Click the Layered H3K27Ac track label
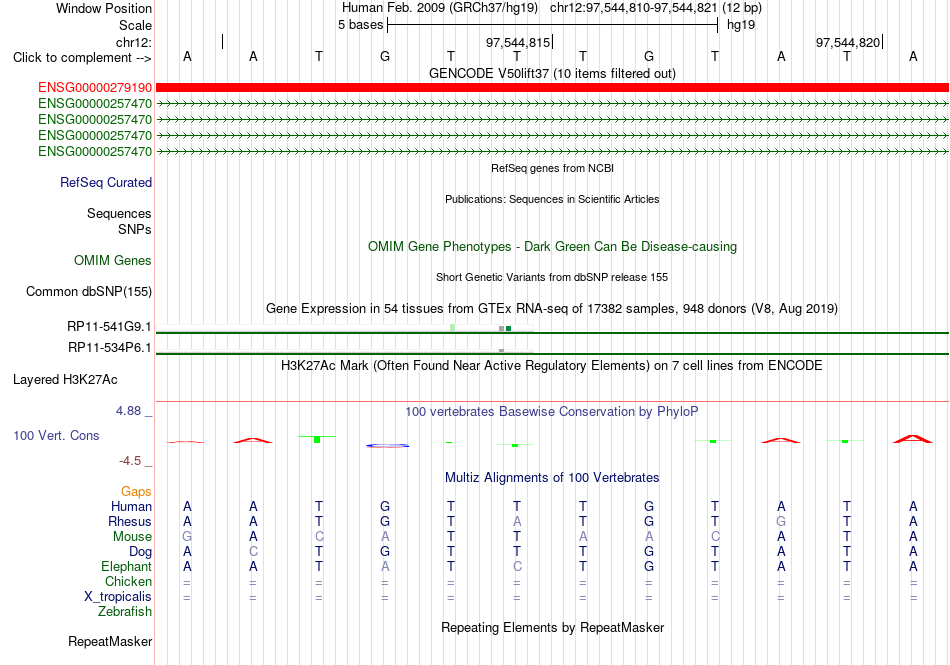Image resolution: width=950 pixels, height=665 pixels. click(65, 380)
